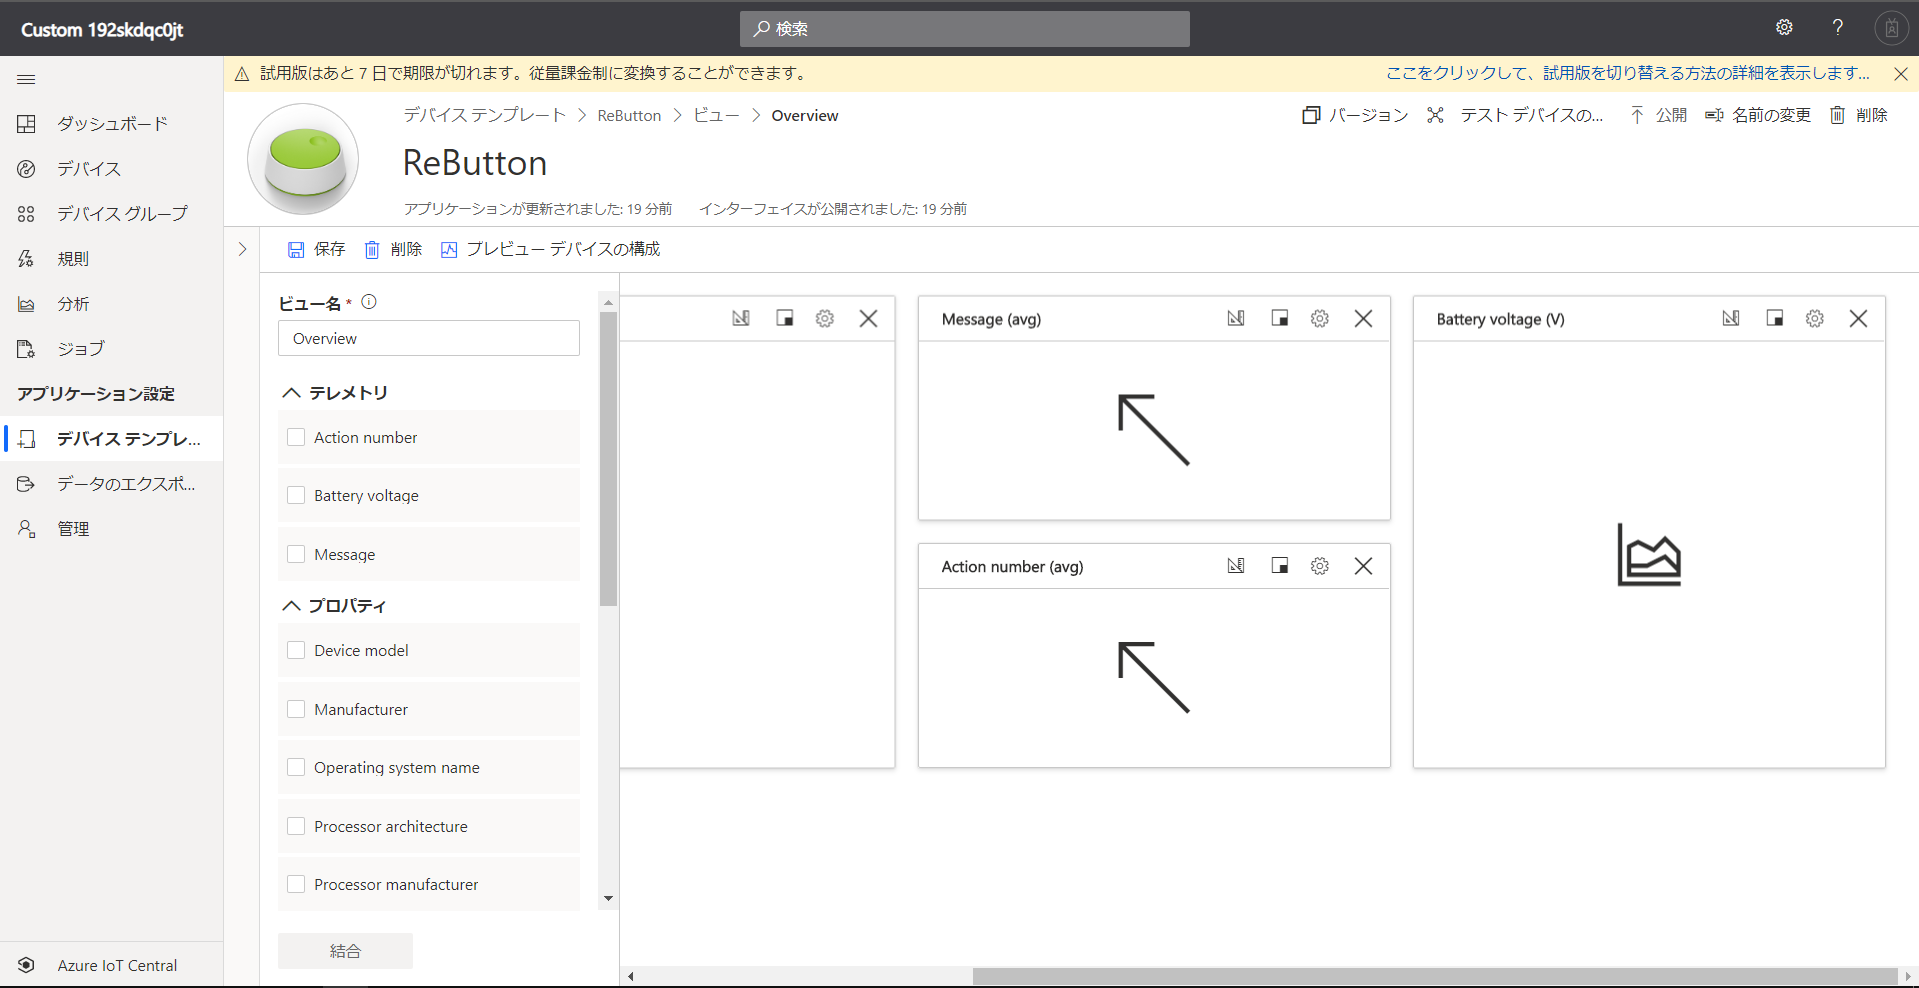Open 分析 in the sidebar
Image resolution: width=1919 pixels, height=988 pixels.
tap(111, 304)
